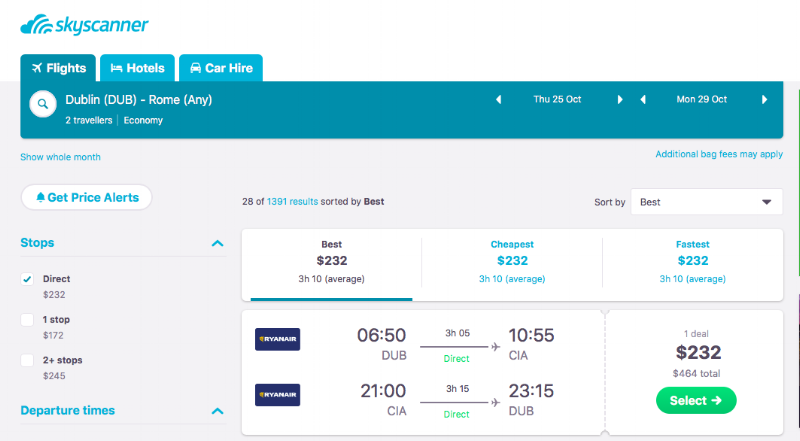
Task: Select the Cheapest results tab
Action: pos(512,264)
